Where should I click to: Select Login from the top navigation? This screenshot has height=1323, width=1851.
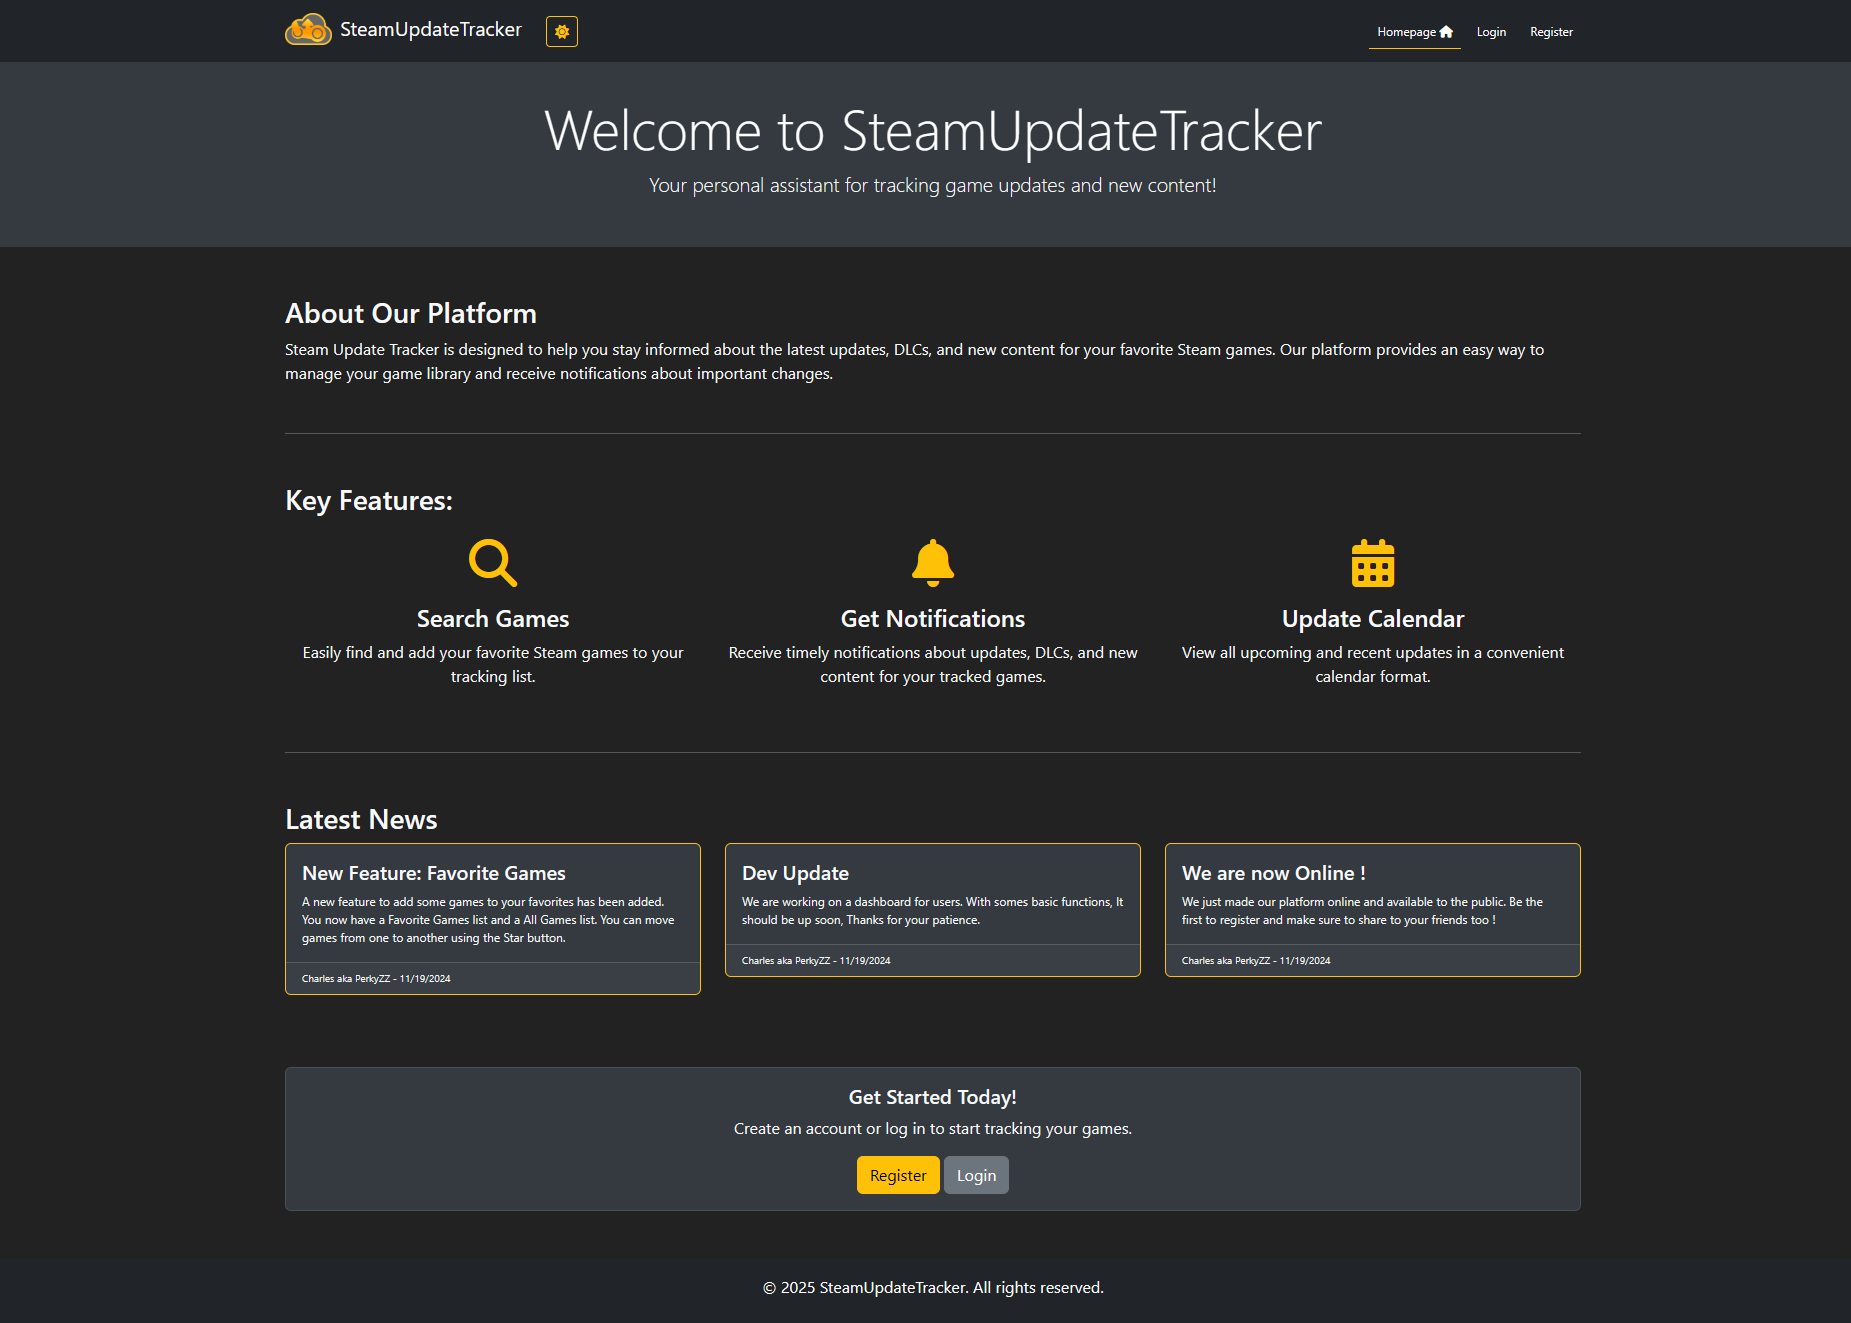coord(1491,31)
